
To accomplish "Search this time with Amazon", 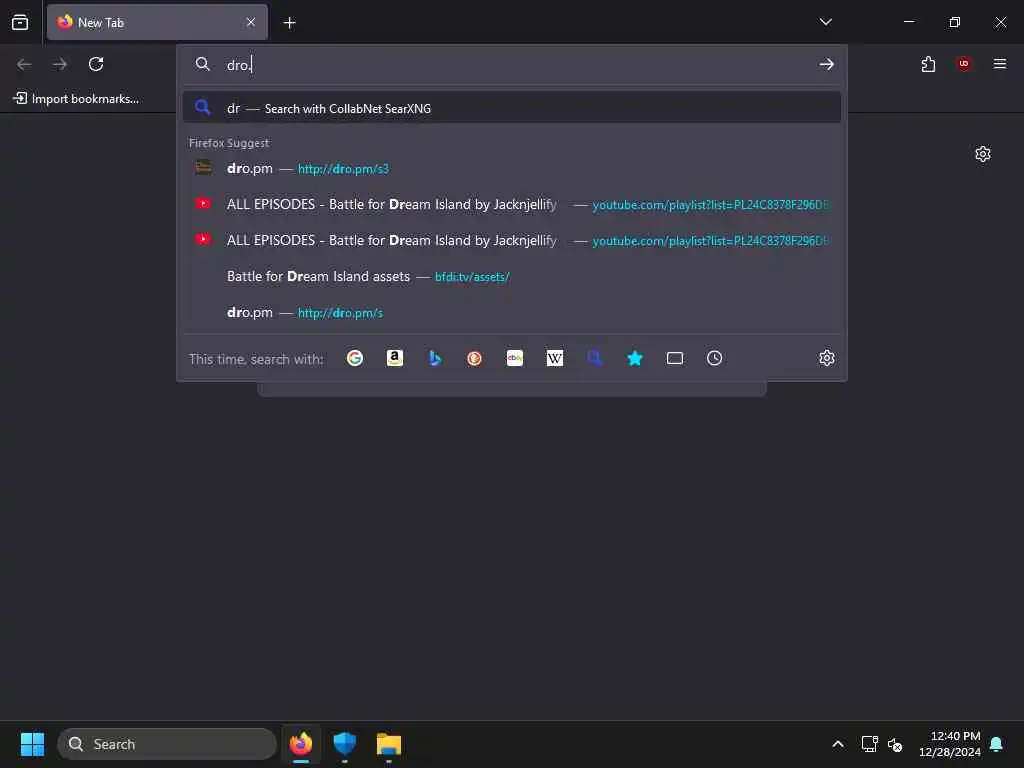I will pos(394,358).
